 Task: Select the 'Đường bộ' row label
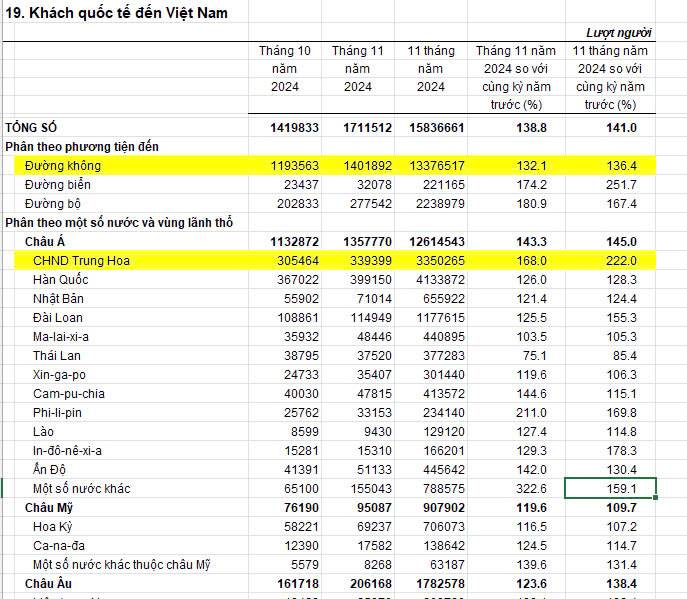coord(53,204)
